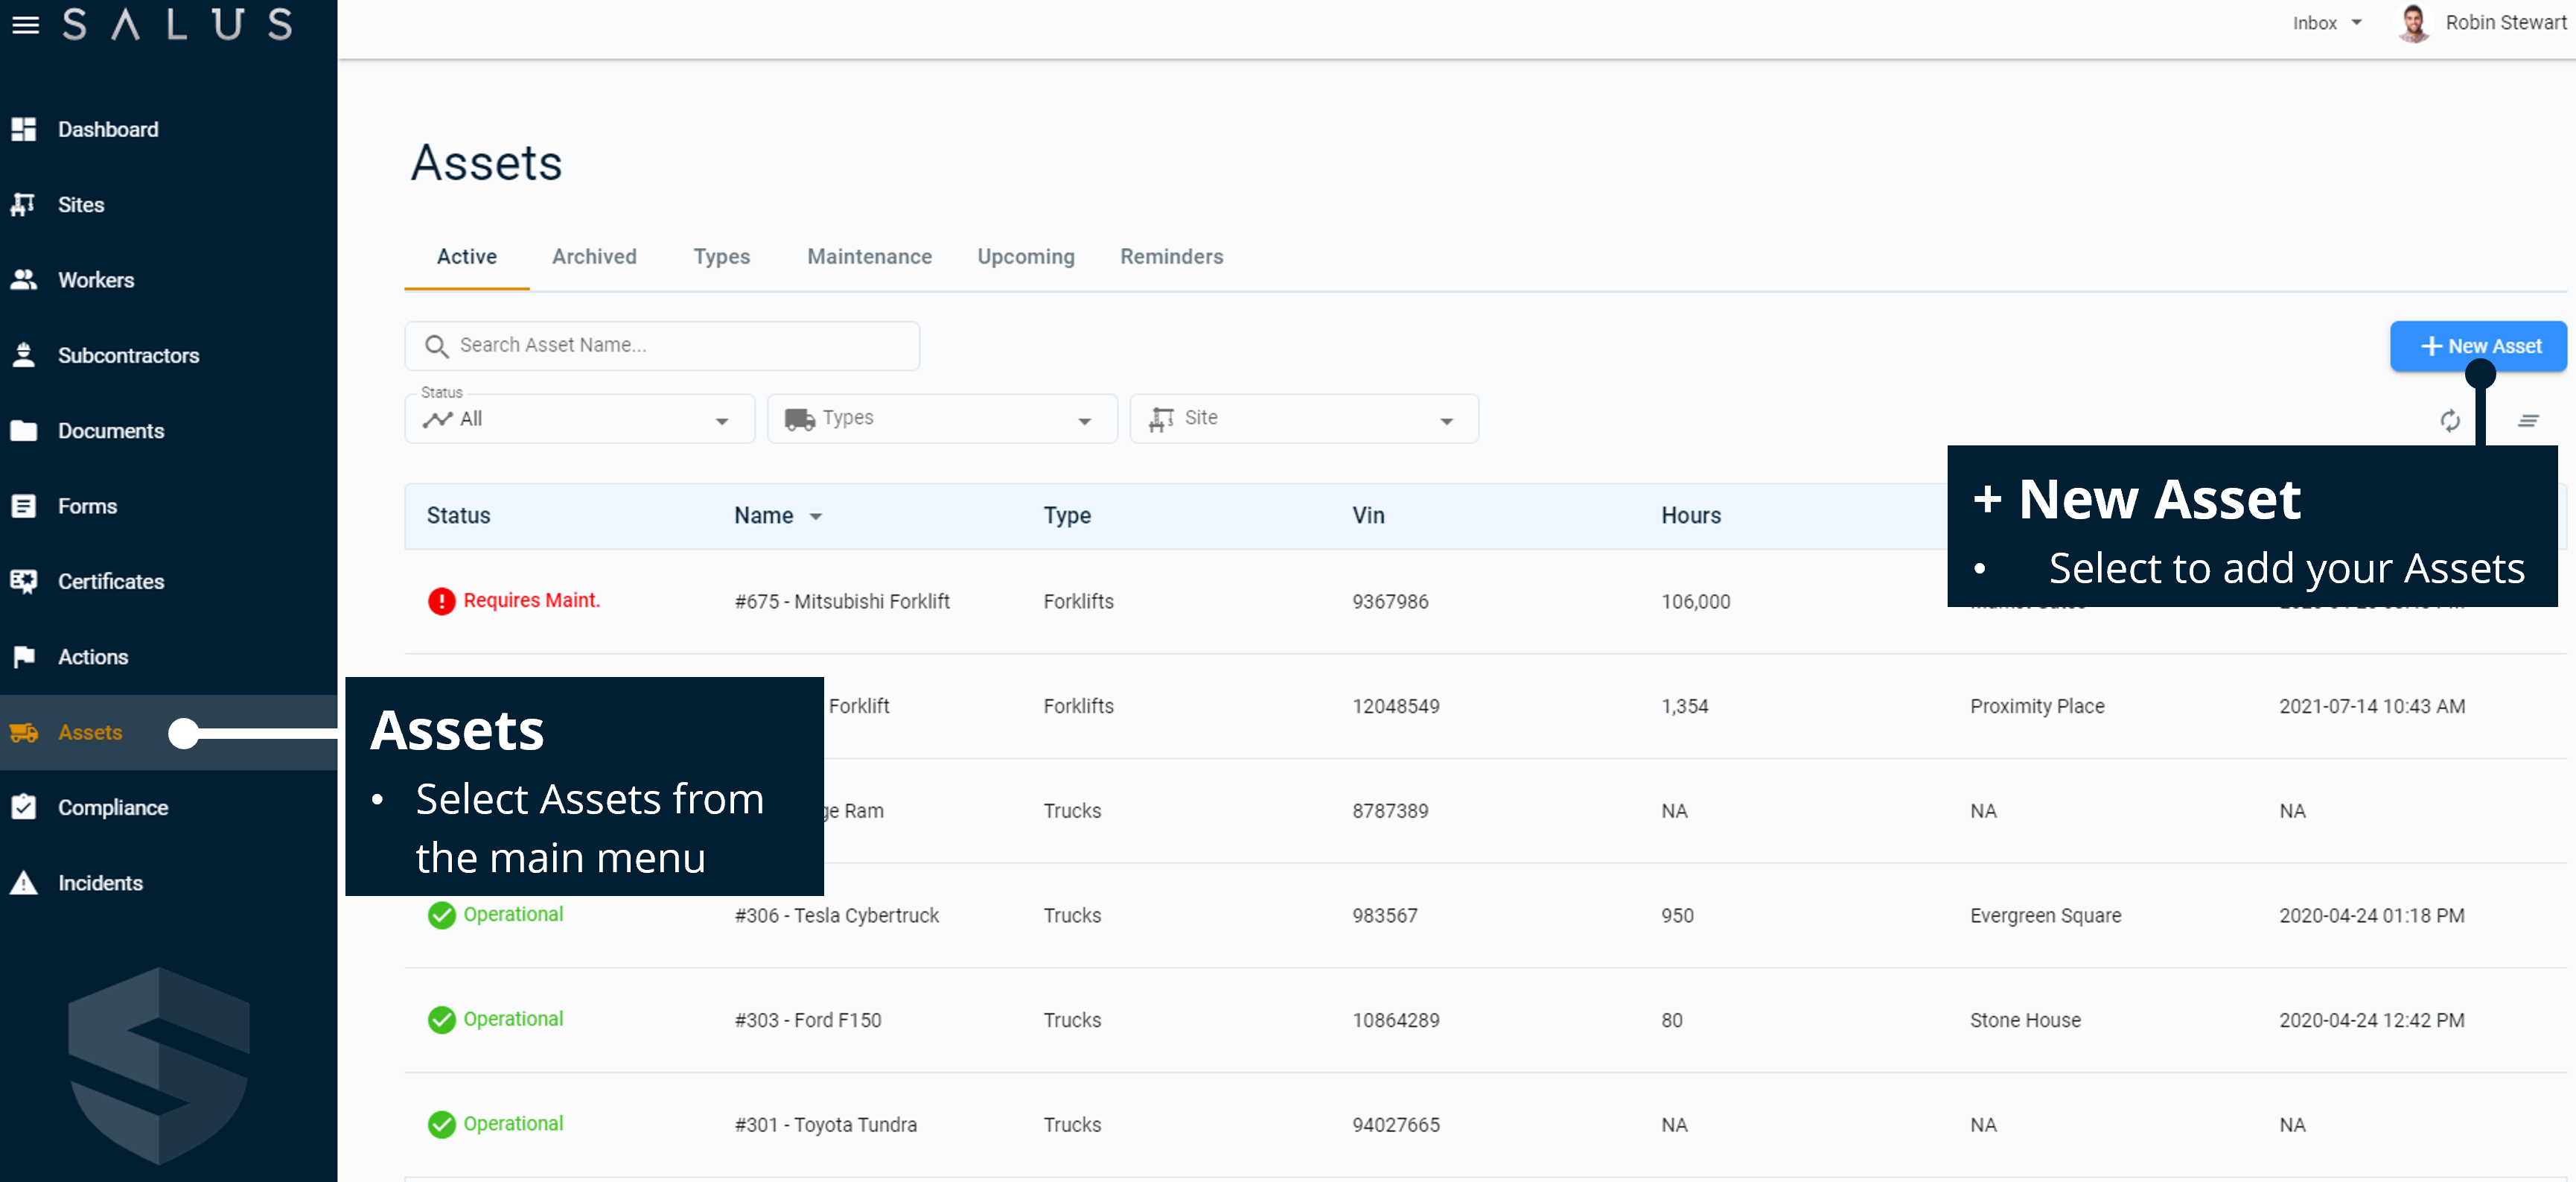
Task: Select the Workers icon
Action: pyautogui.click(x=25, y=280)
